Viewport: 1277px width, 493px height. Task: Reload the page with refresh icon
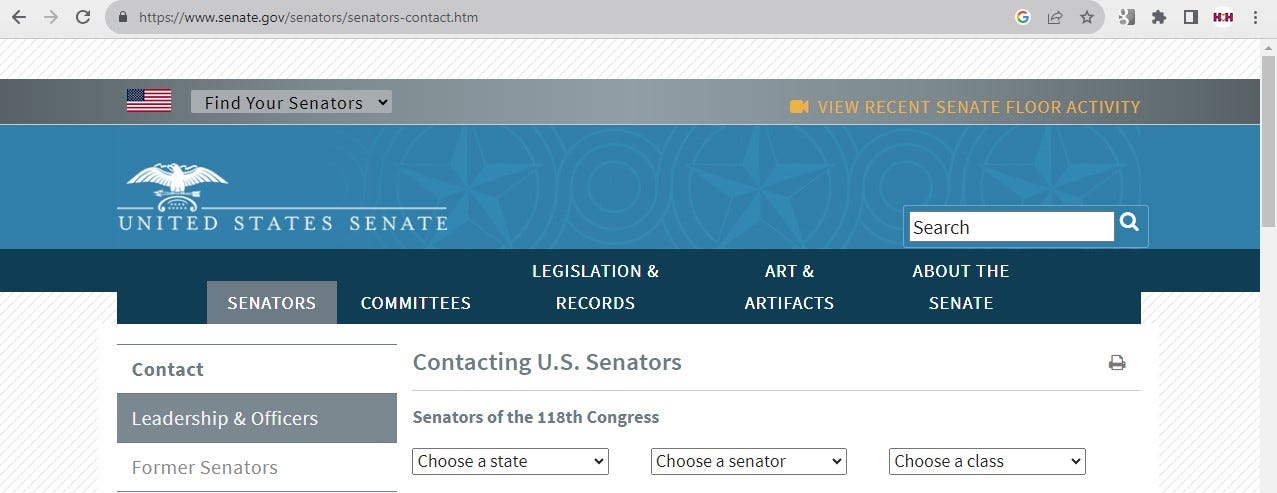pos(83,17)
